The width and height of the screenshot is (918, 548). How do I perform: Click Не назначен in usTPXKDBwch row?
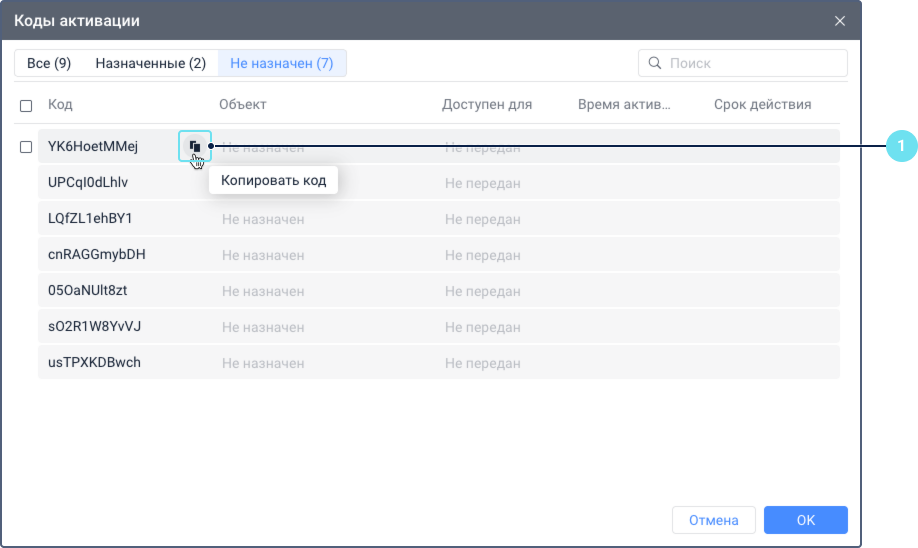[x=263, y=364]
